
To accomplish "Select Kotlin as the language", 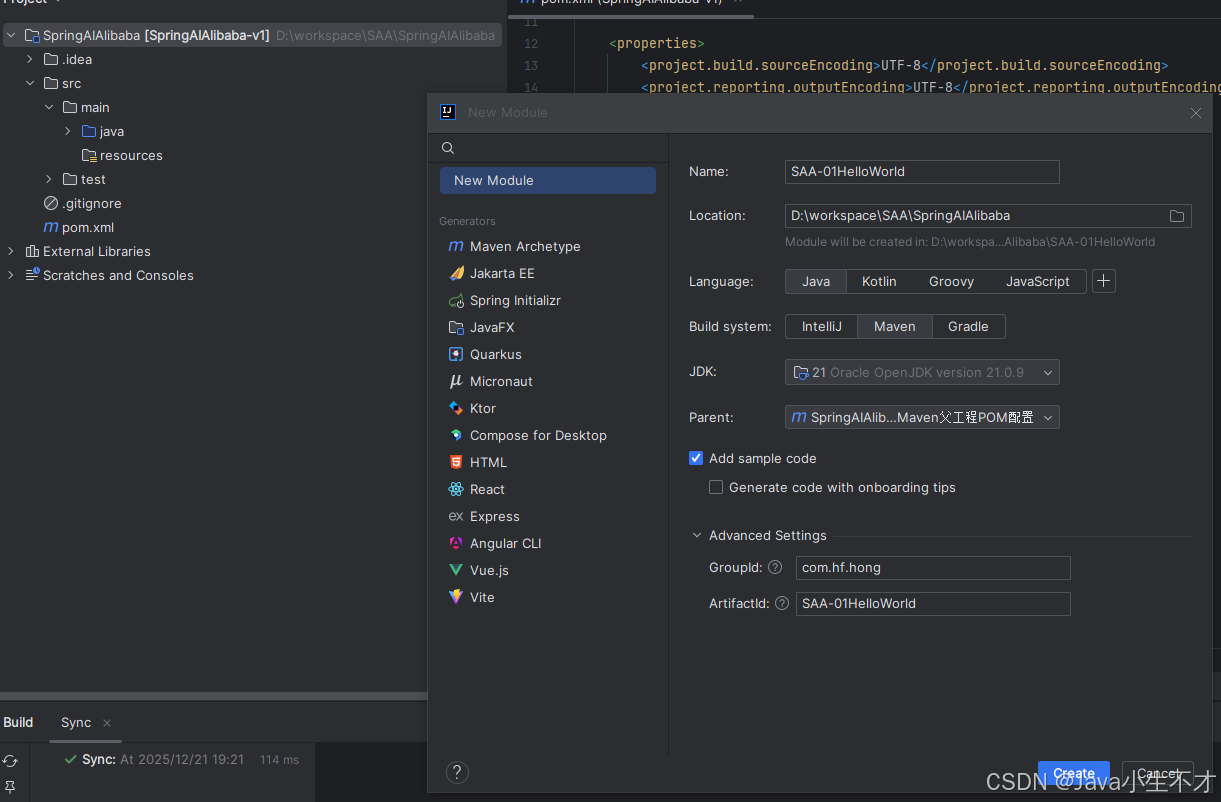I will coord(879,281).
